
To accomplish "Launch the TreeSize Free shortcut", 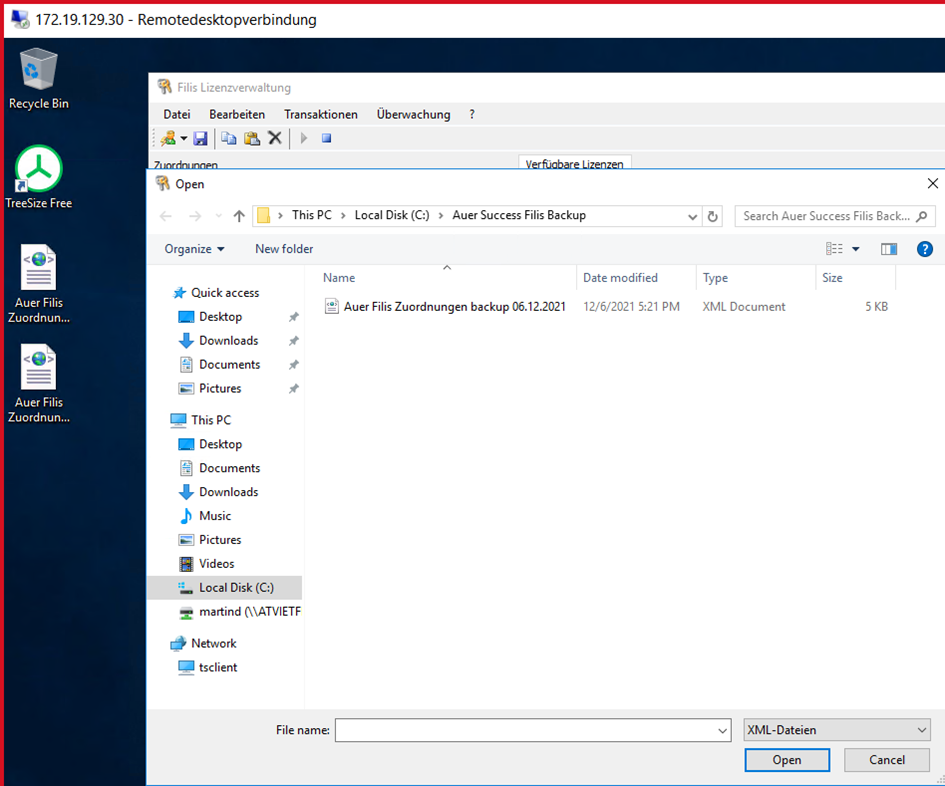I will pos(39,177).
